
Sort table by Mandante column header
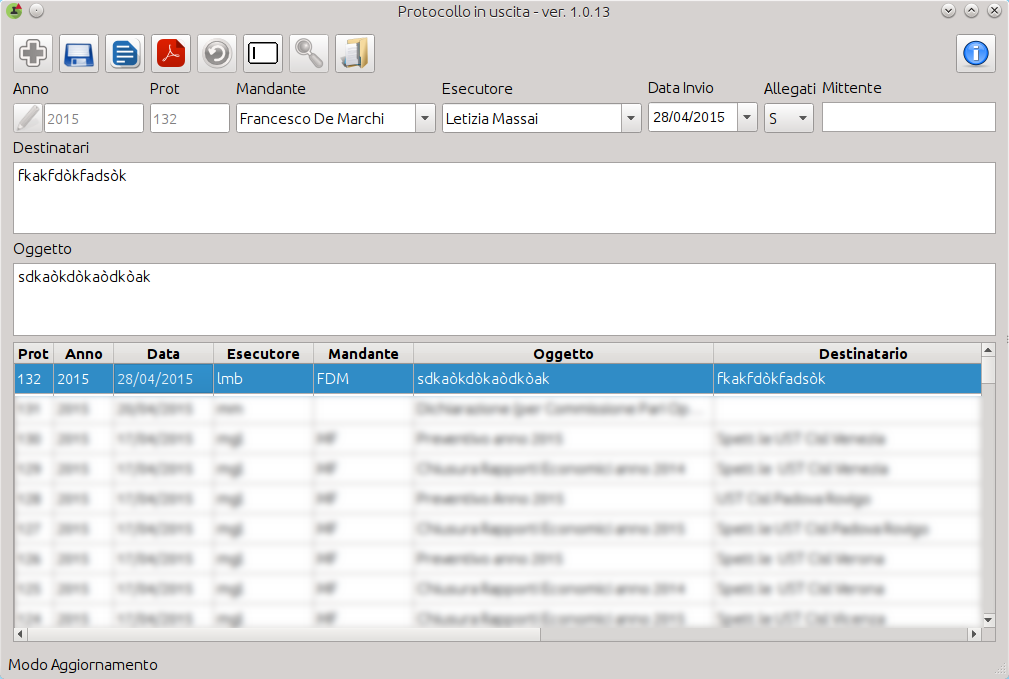click(x=364, y=353)
